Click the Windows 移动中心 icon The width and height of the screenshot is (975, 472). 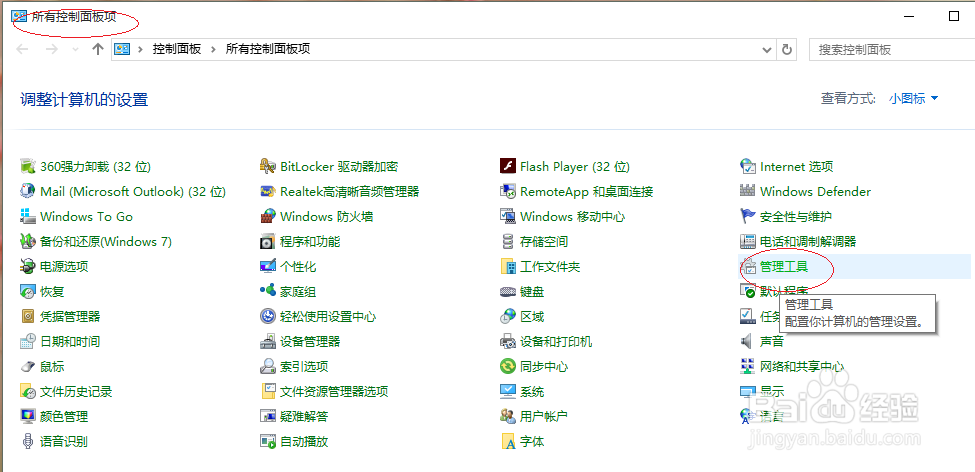click(x=508, y=216)
